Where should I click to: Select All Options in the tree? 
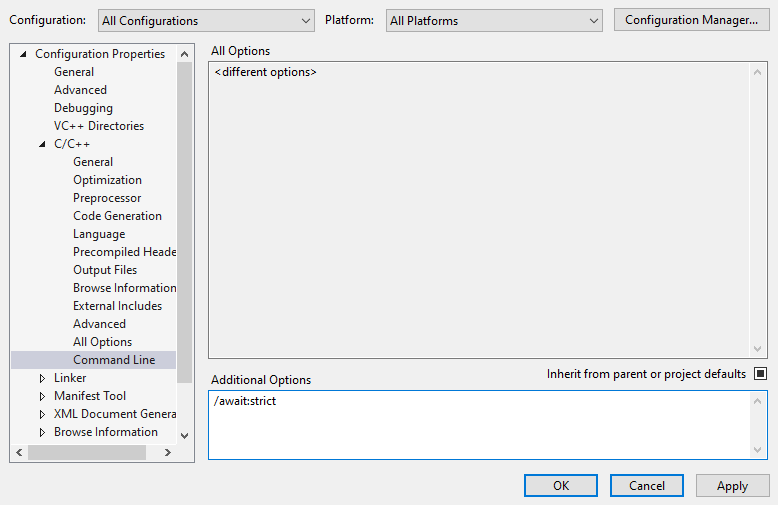[102, 342]
